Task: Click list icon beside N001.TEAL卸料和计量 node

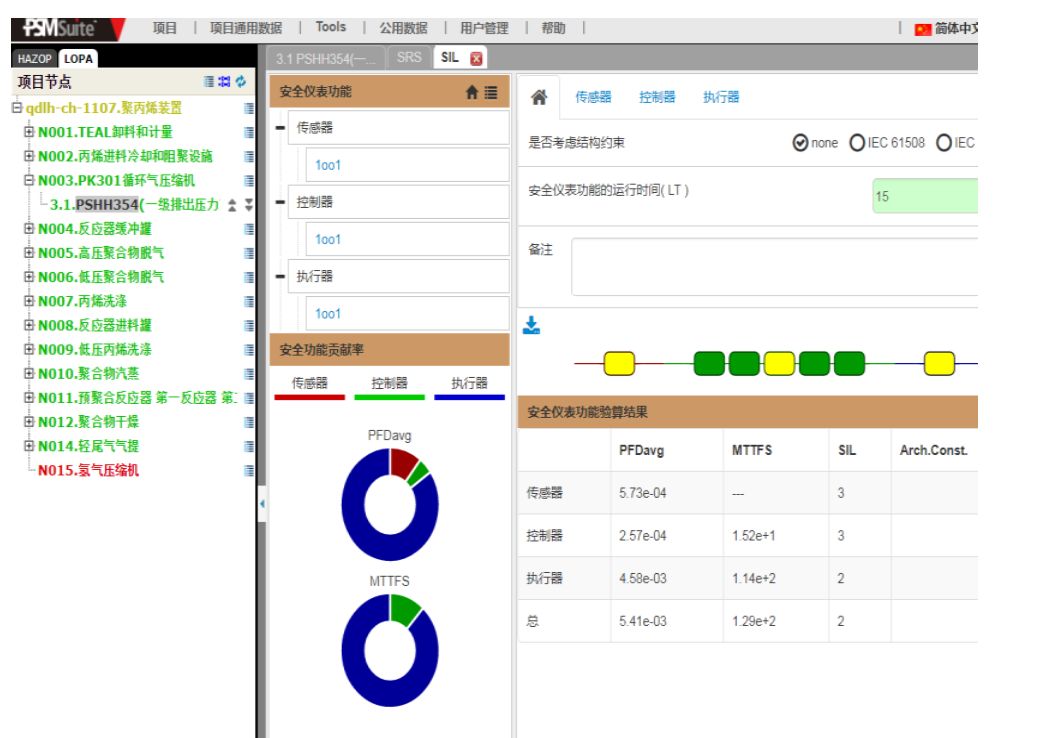Action: click(248, 132)
